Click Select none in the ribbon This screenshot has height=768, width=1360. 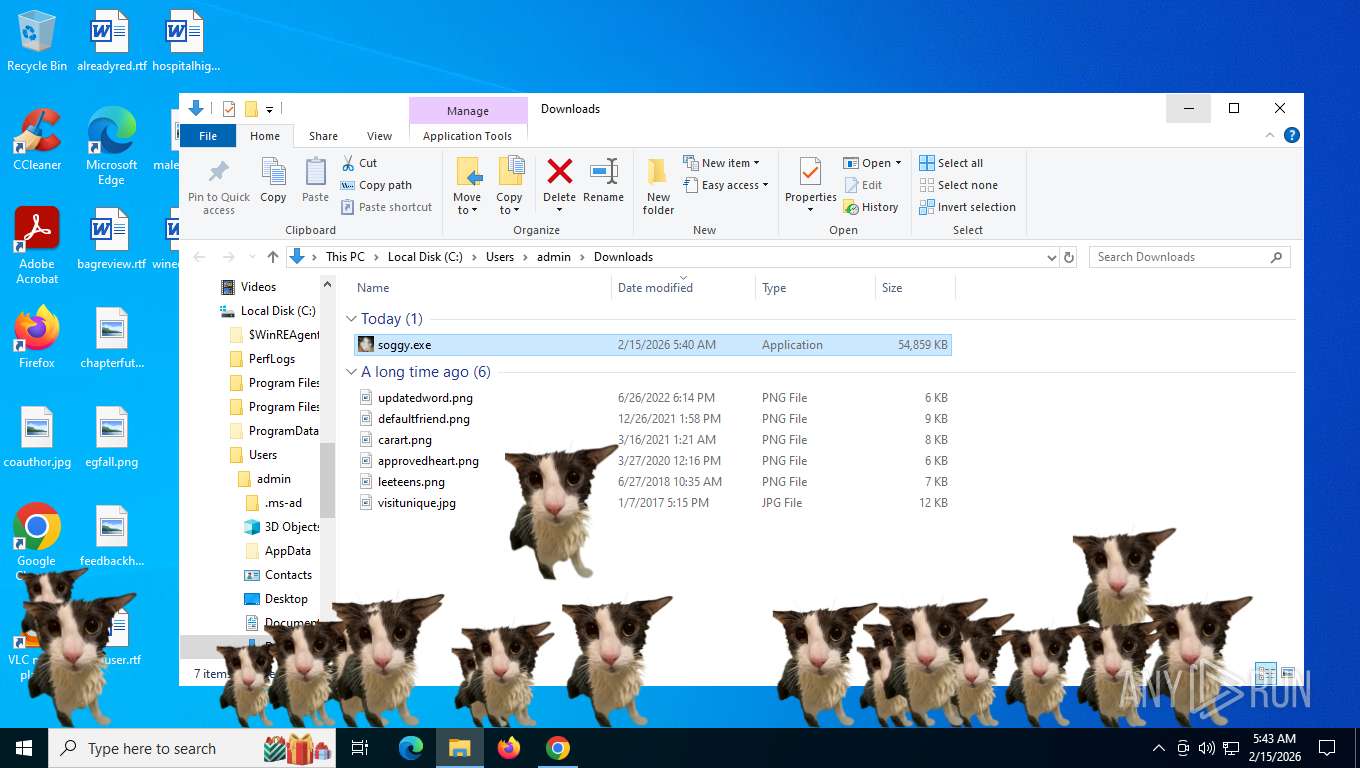tap(958, 185)
